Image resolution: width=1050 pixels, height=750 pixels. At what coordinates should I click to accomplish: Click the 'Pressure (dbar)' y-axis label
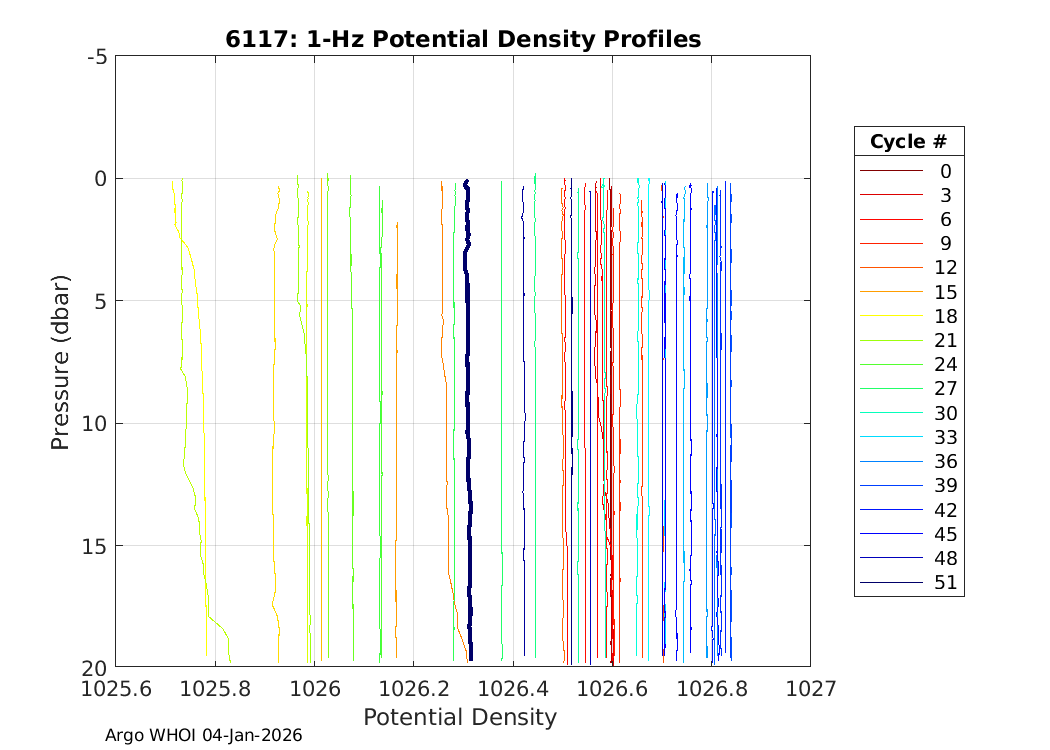61,361
